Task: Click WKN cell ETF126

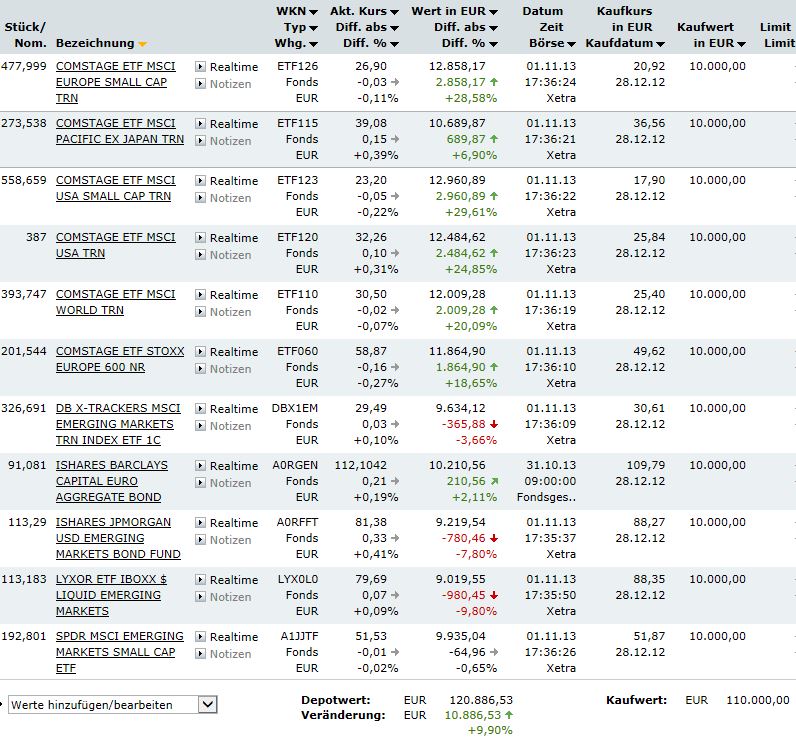Action: pyautogui.click(x=297, y=66)
